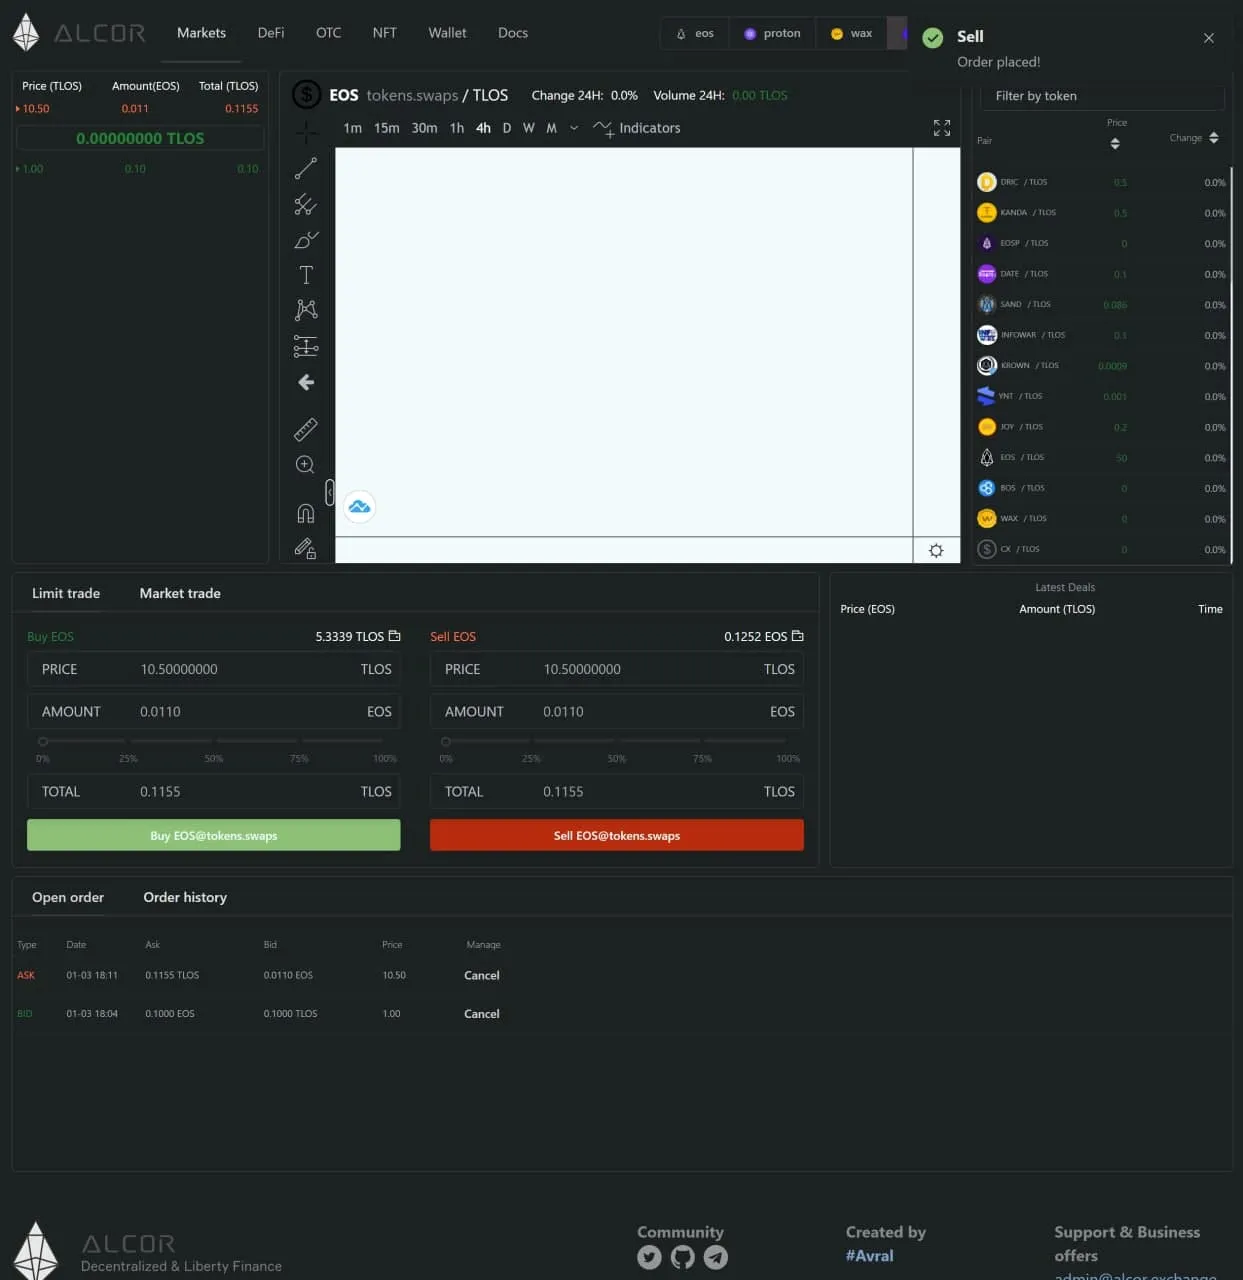Select the text annotation tool
Screen dimensions: 1243x1280
pyautogui.click(x=306, y=274)
